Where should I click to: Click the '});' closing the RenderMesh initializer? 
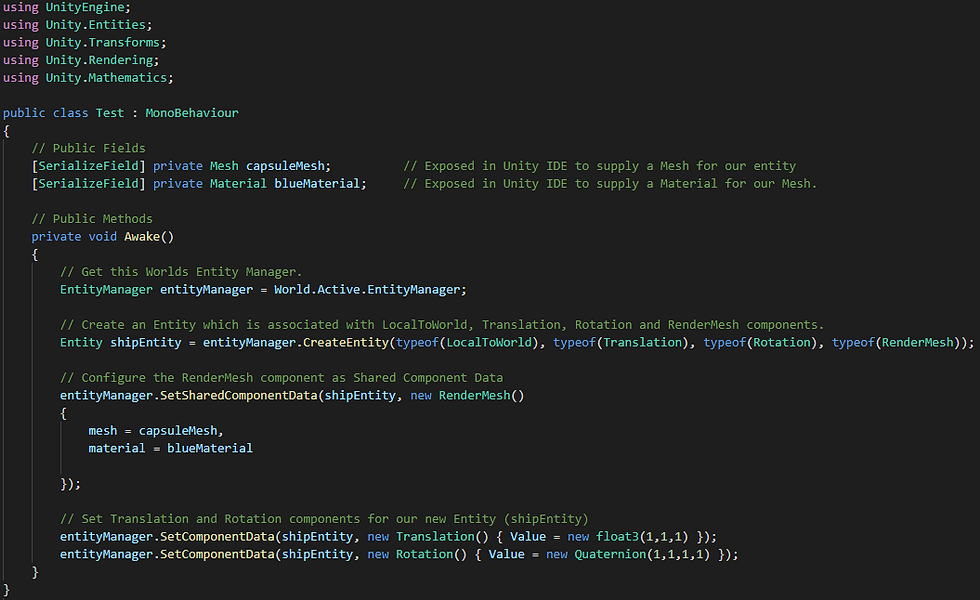pos(71,484)
